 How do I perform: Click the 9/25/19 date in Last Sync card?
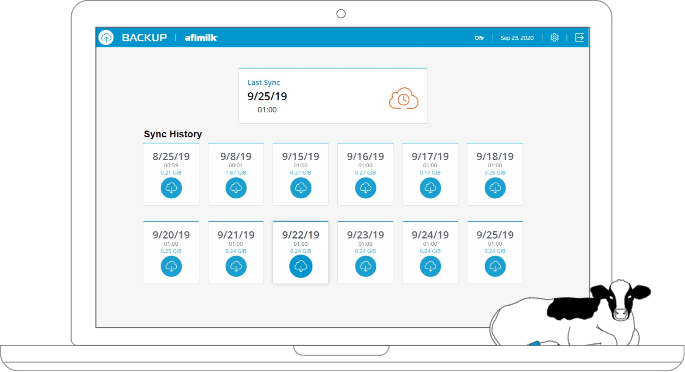tap(267, 96)
